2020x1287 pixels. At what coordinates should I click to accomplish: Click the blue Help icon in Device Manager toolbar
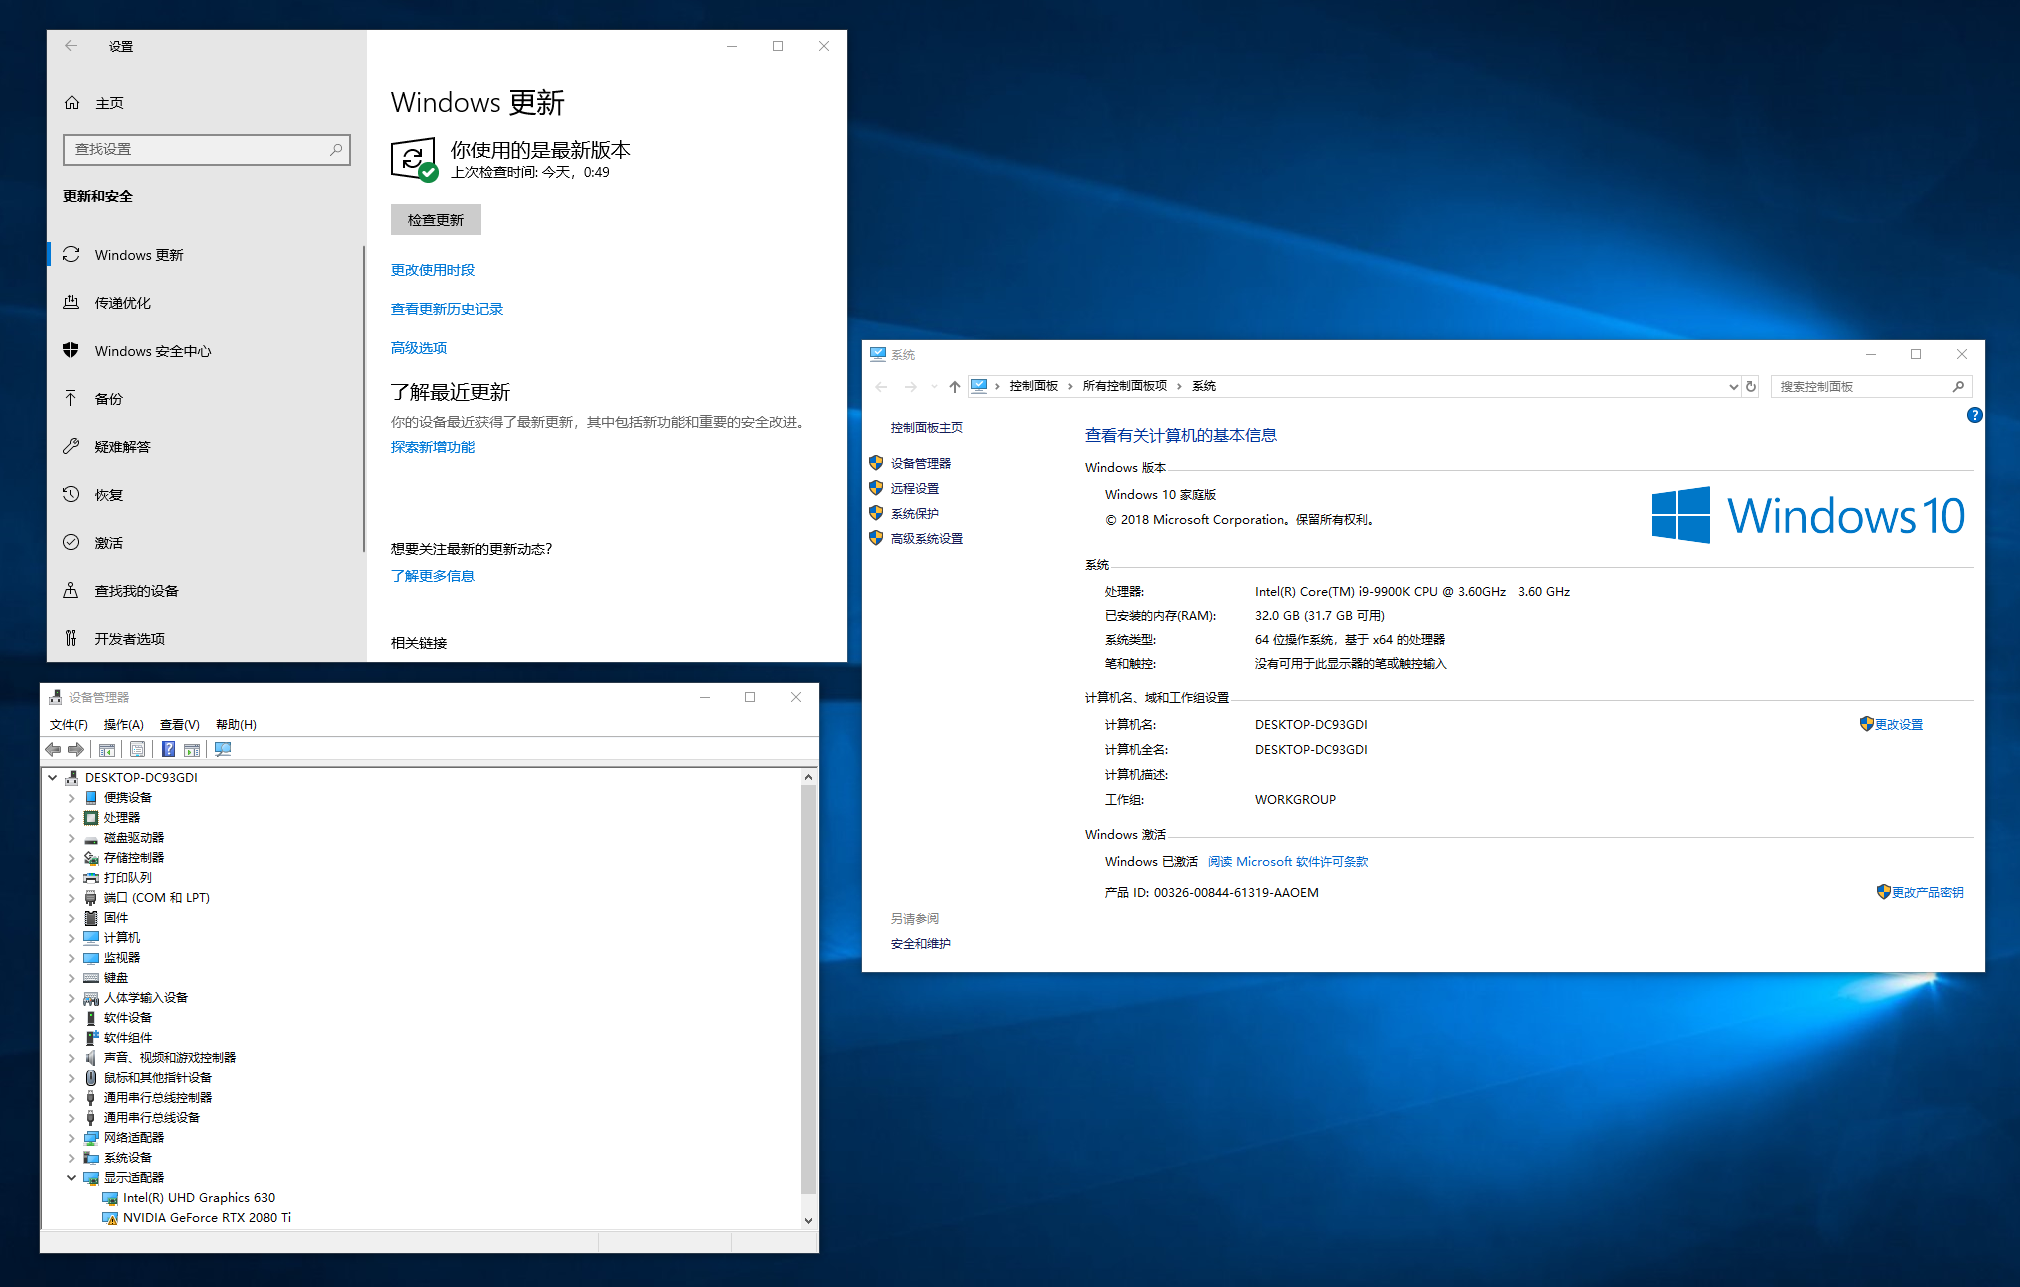(169, 750)
